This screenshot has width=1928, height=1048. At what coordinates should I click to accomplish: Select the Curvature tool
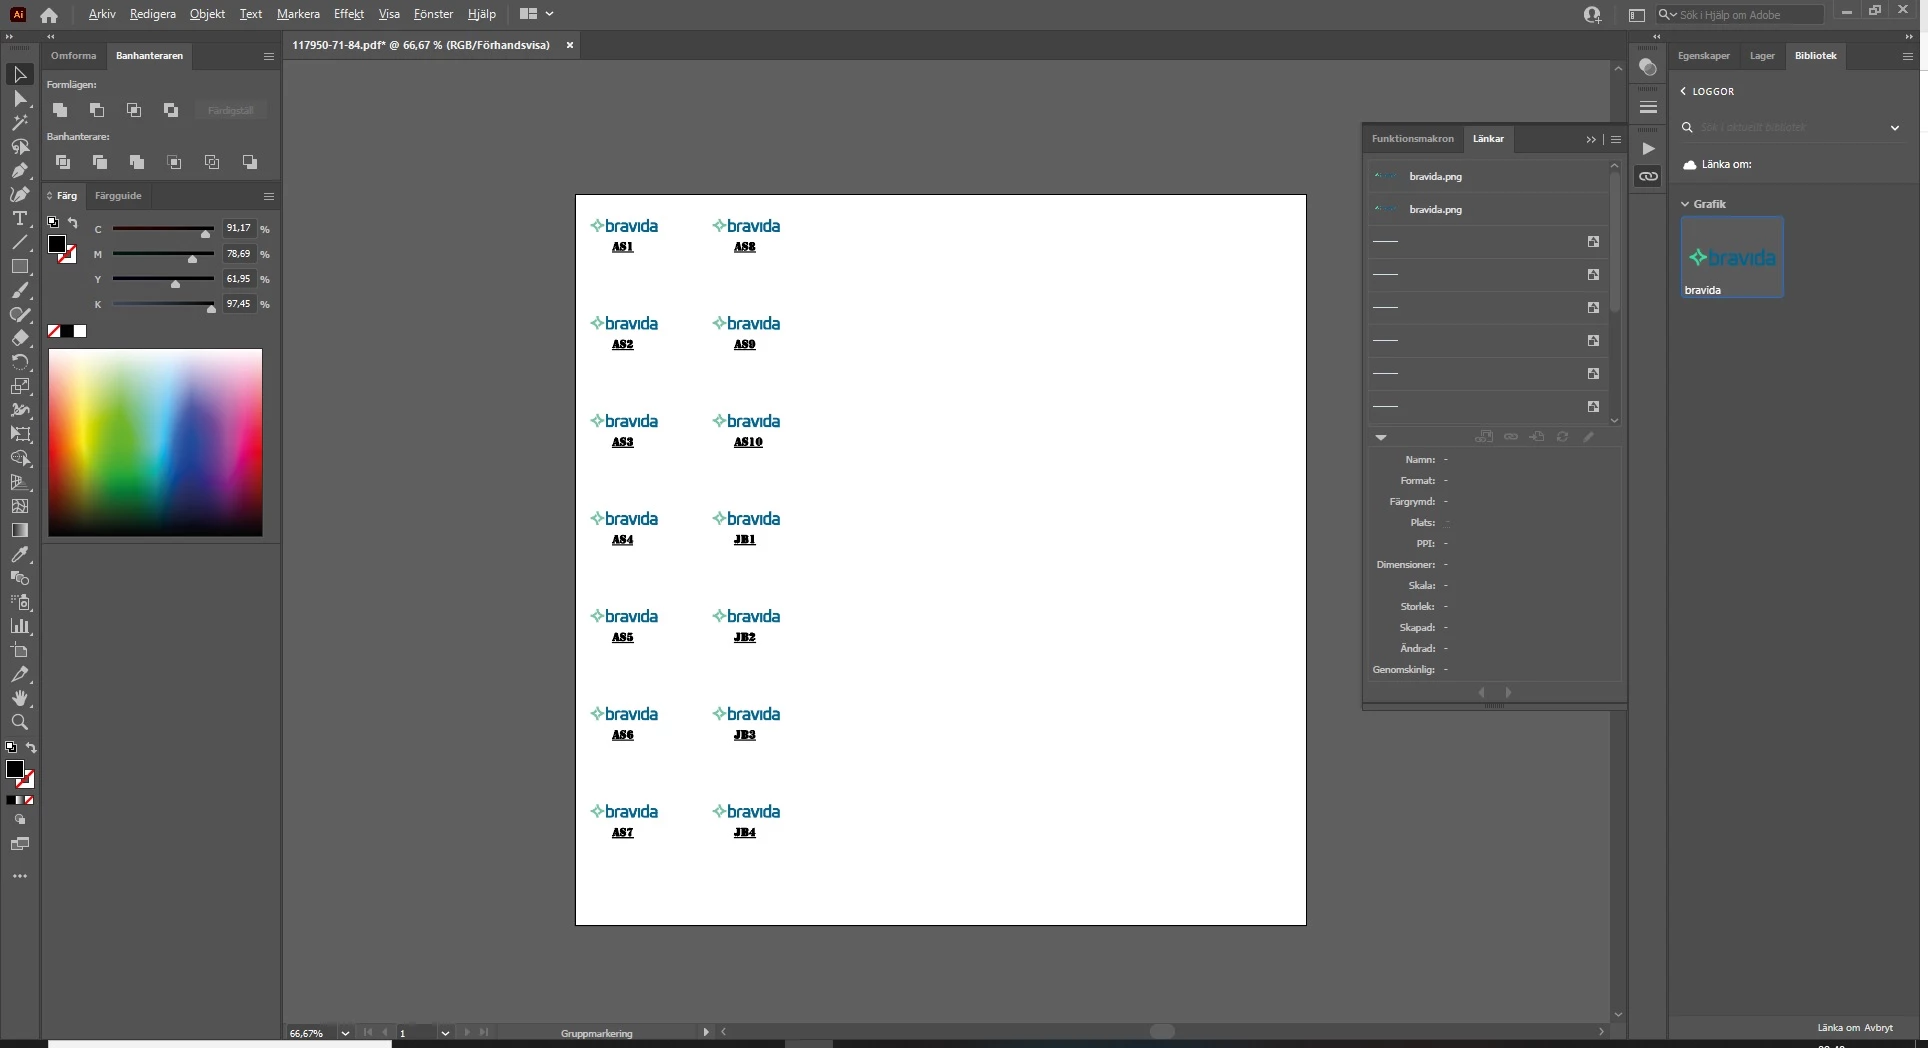click(x=19, y=195)
